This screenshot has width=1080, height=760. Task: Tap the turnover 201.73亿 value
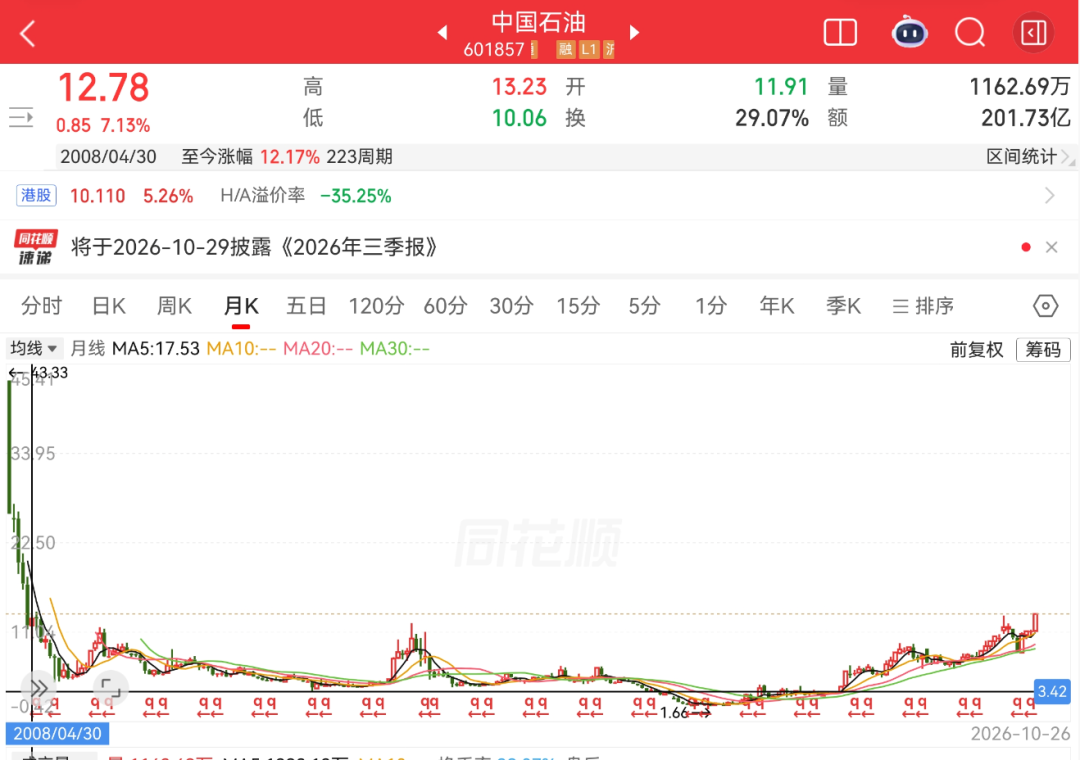1026,118
